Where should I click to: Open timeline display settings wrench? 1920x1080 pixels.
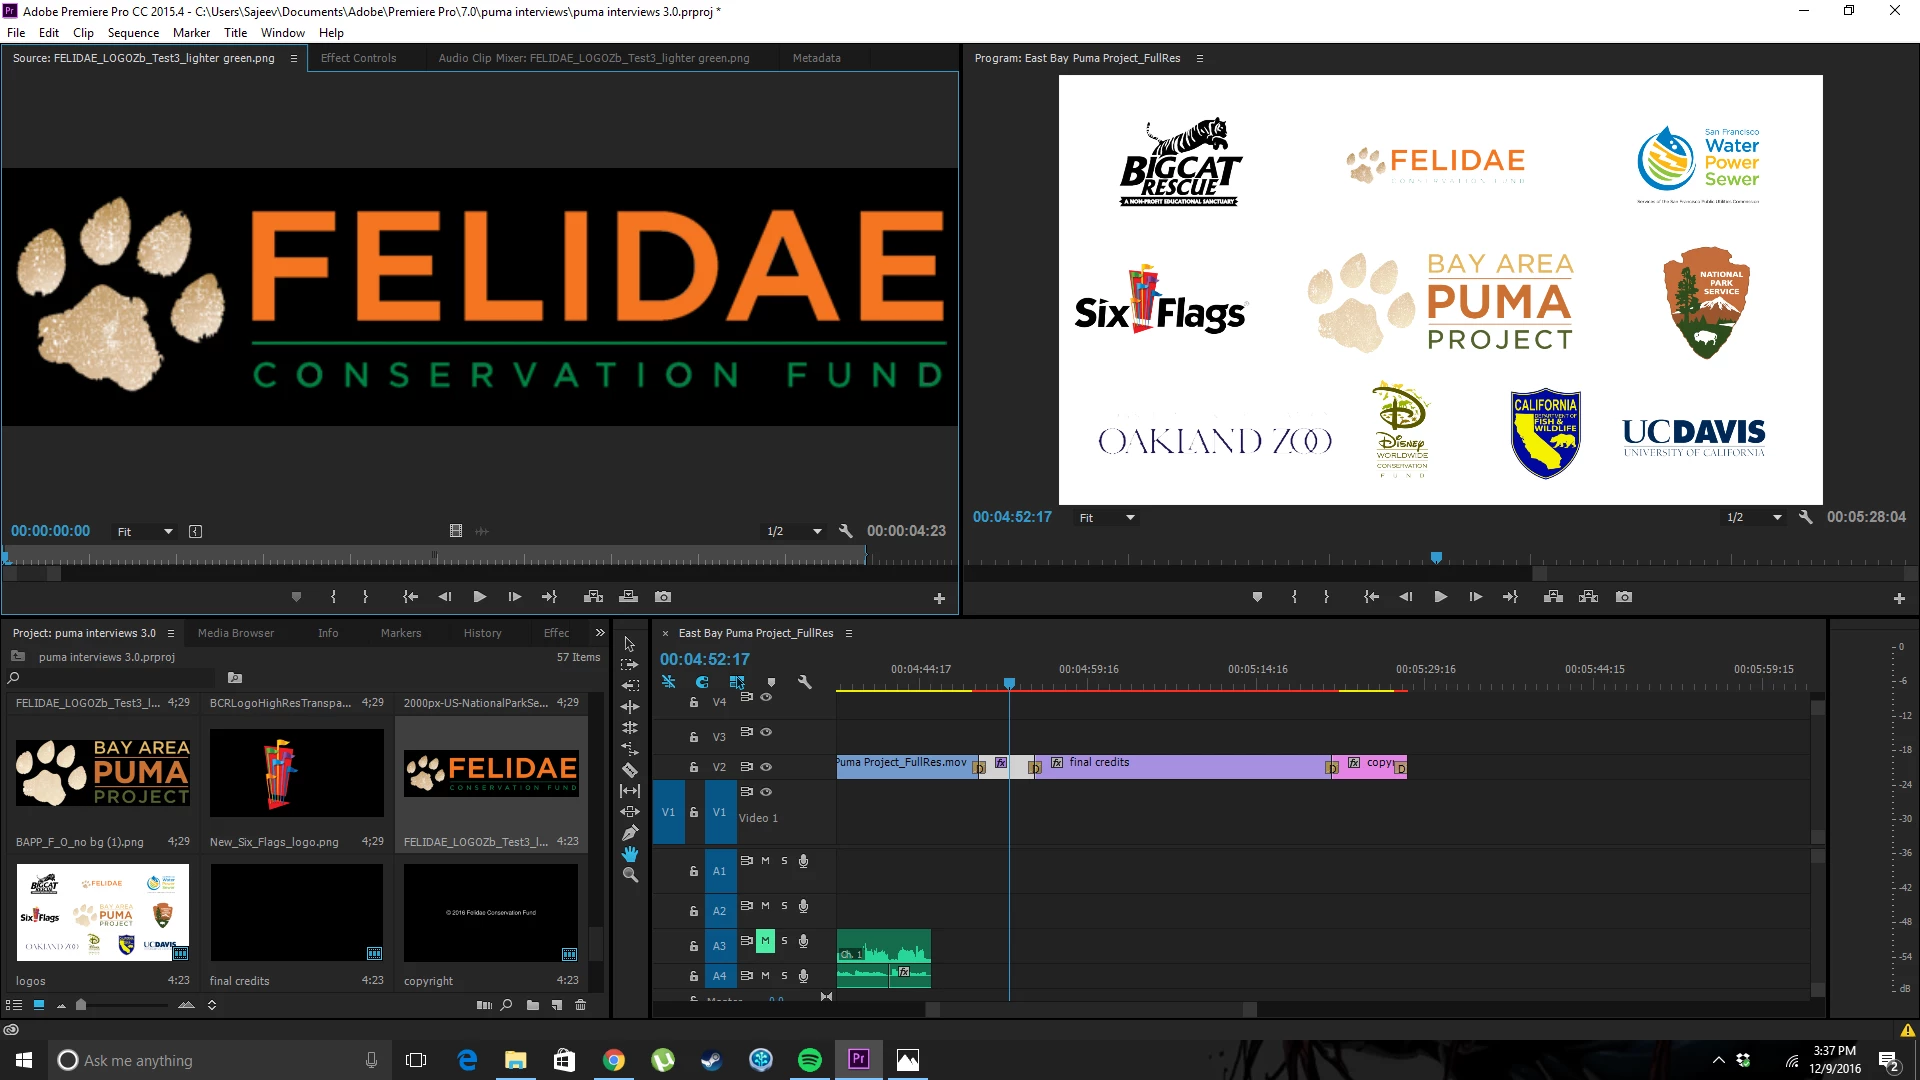[x=805, y=682]
